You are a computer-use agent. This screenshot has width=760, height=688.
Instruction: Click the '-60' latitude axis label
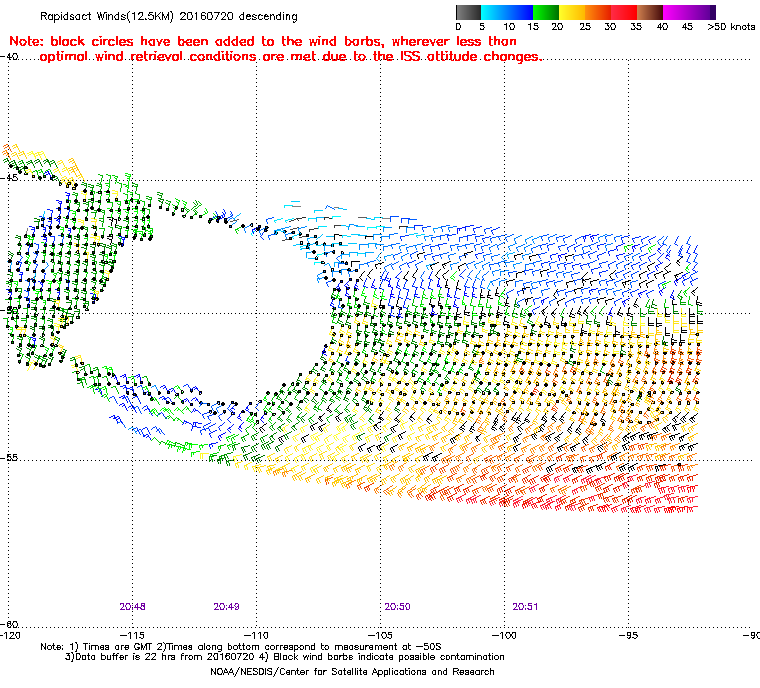tap(9, 624)
